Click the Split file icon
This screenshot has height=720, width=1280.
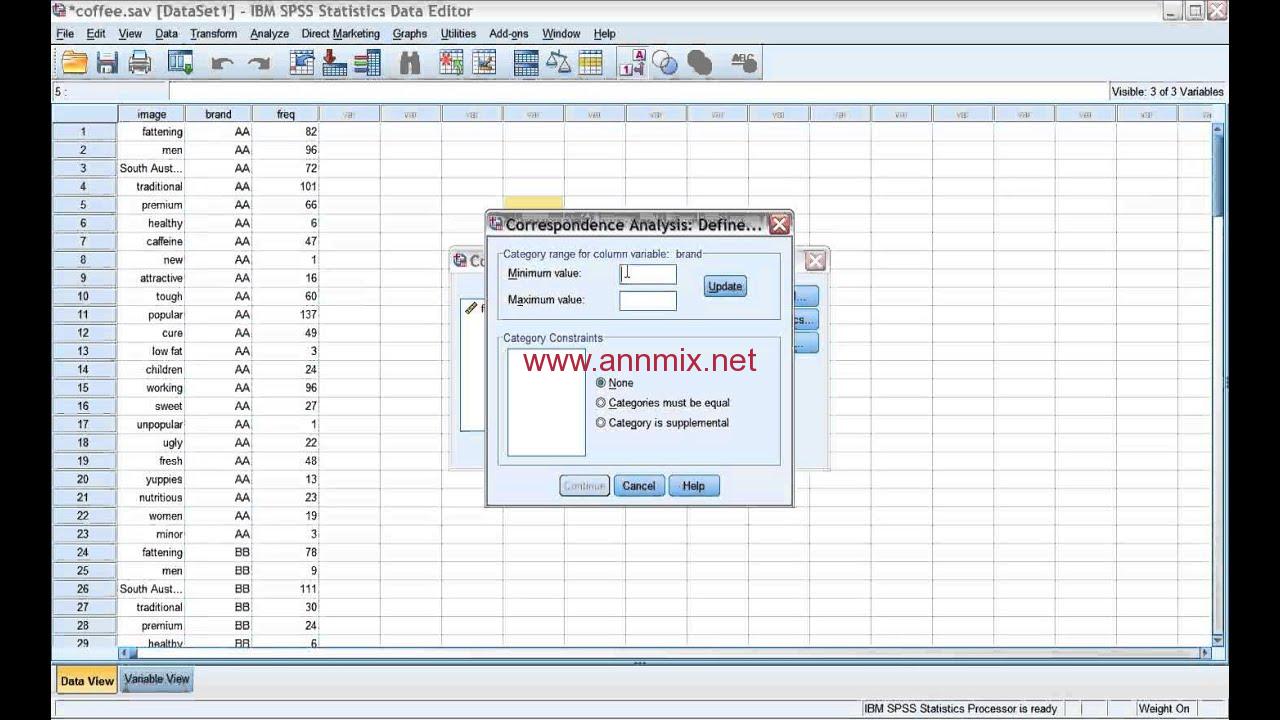[x=526, y=63]
